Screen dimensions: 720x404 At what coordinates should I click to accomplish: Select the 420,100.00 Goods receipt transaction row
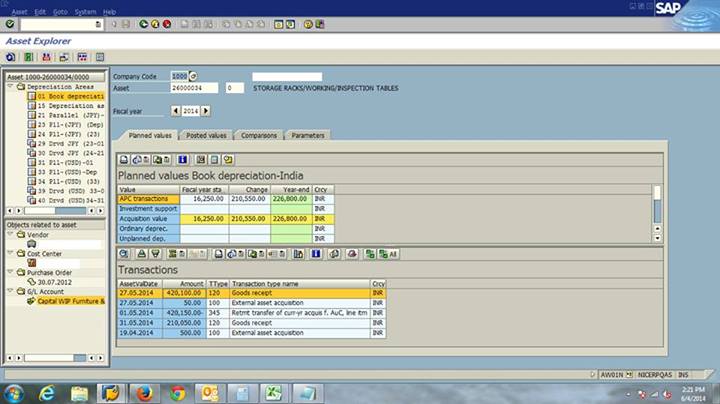pyautogui.click(x=251, y=293)
